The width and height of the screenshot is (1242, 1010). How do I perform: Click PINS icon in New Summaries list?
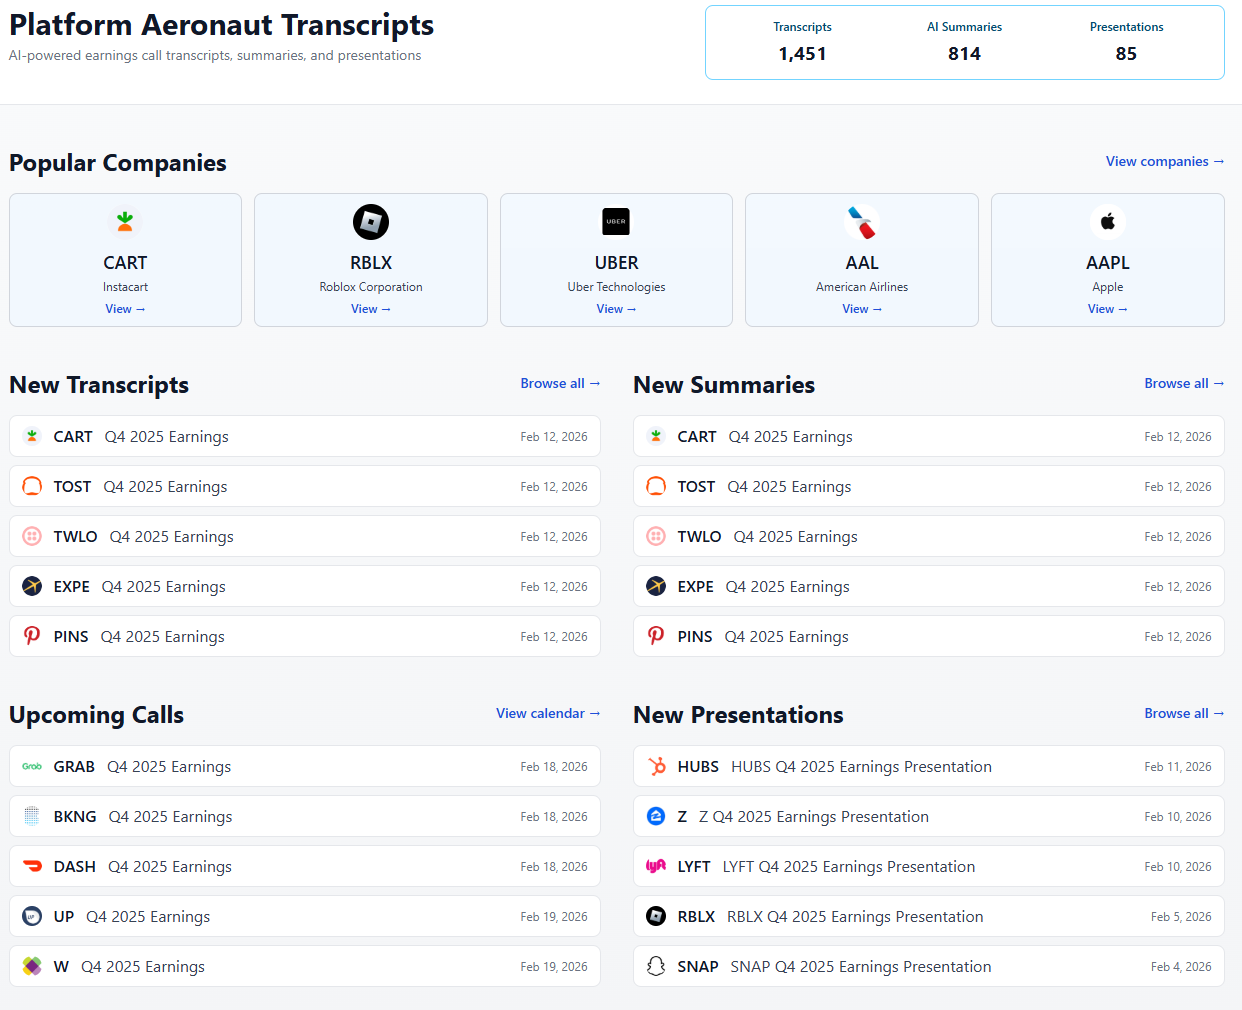[656, 636]
